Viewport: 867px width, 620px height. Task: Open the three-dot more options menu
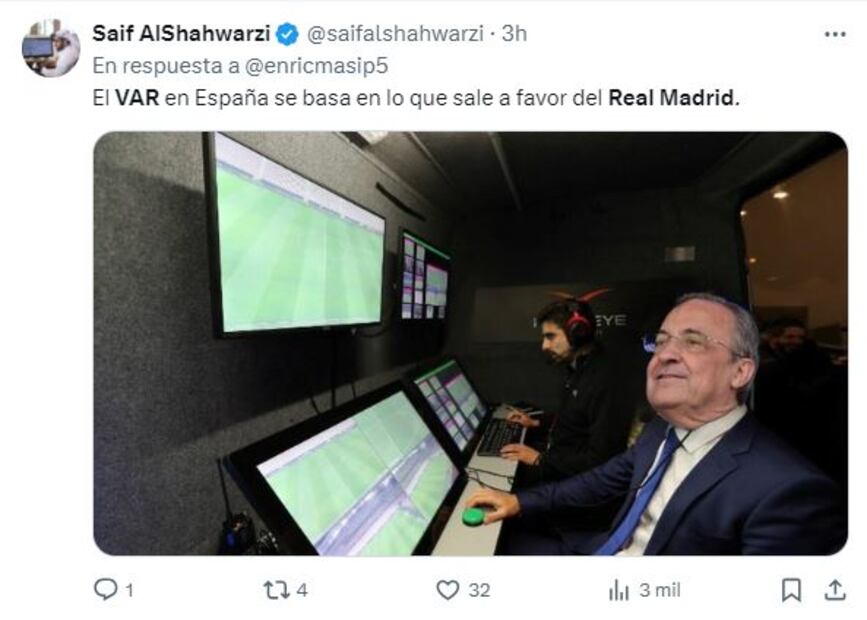coord(835,34)
